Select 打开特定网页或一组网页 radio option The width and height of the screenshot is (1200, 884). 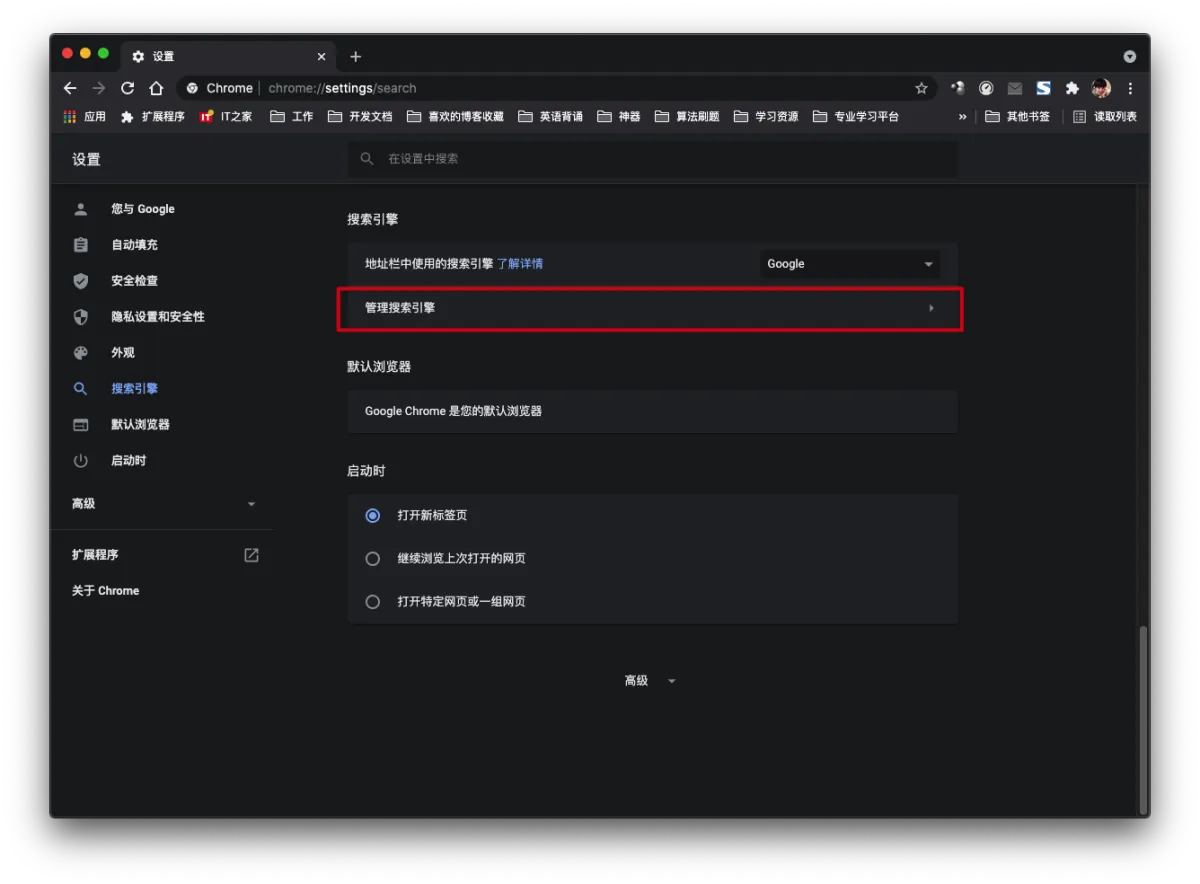click(373, 602)
